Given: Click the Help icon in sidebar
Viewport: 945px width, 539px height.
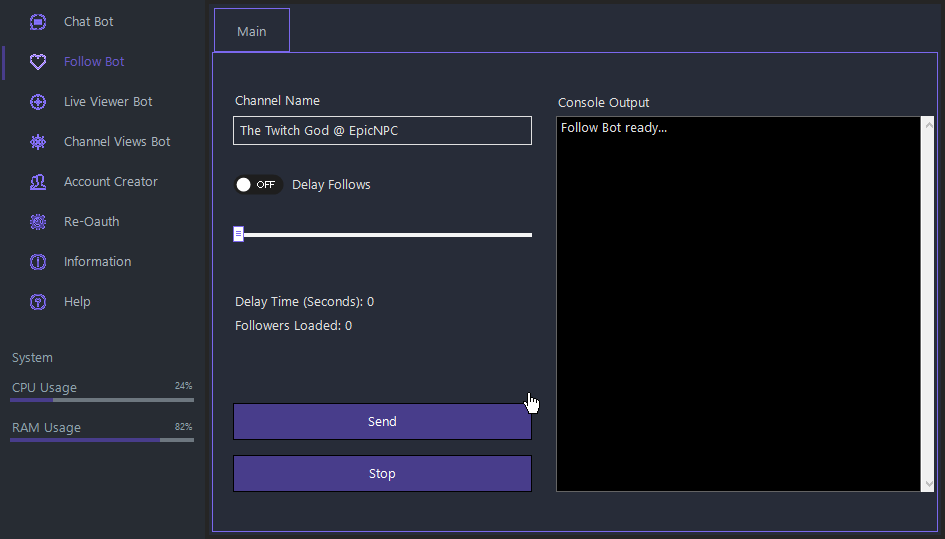Looking at the screenshot, I should pyautogui.click(x=38, y=301).
